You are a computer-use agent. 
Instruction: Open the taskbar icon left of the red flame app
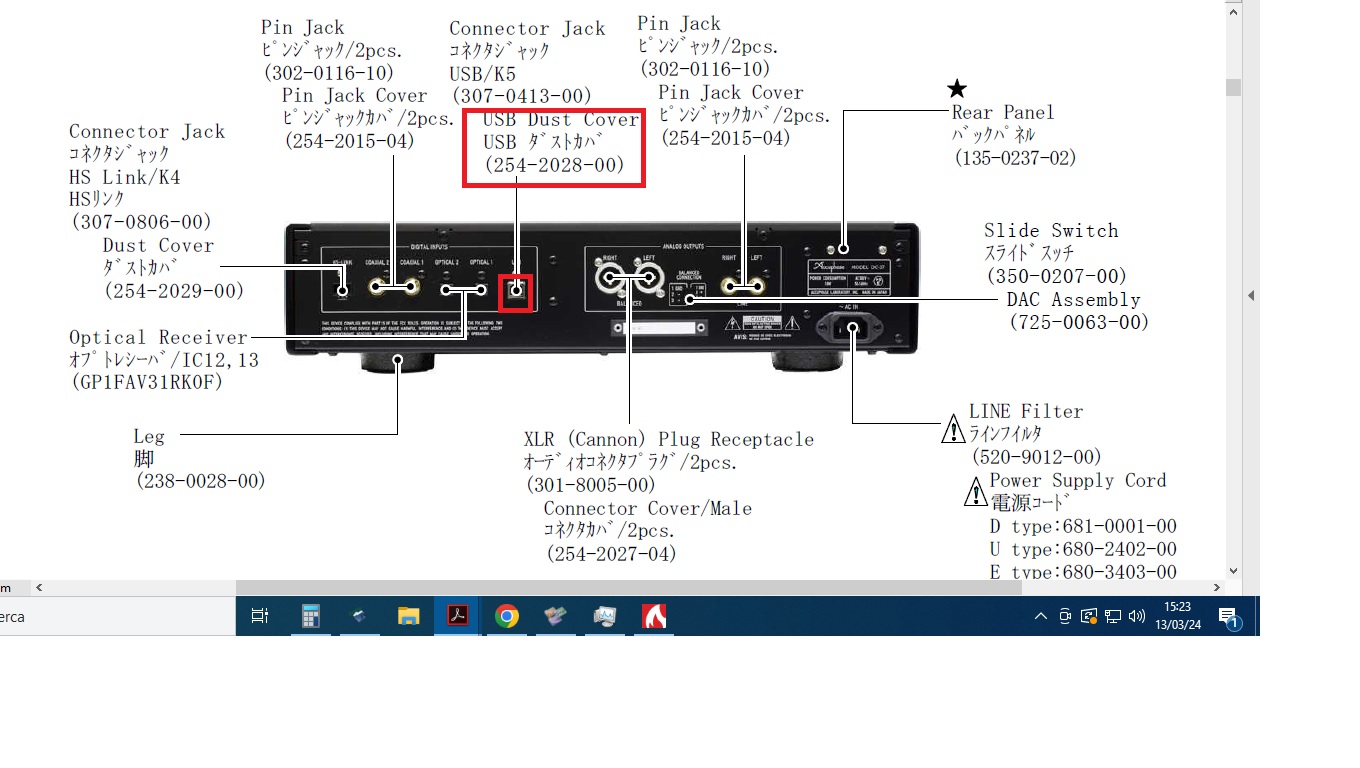tap(604, 616)
